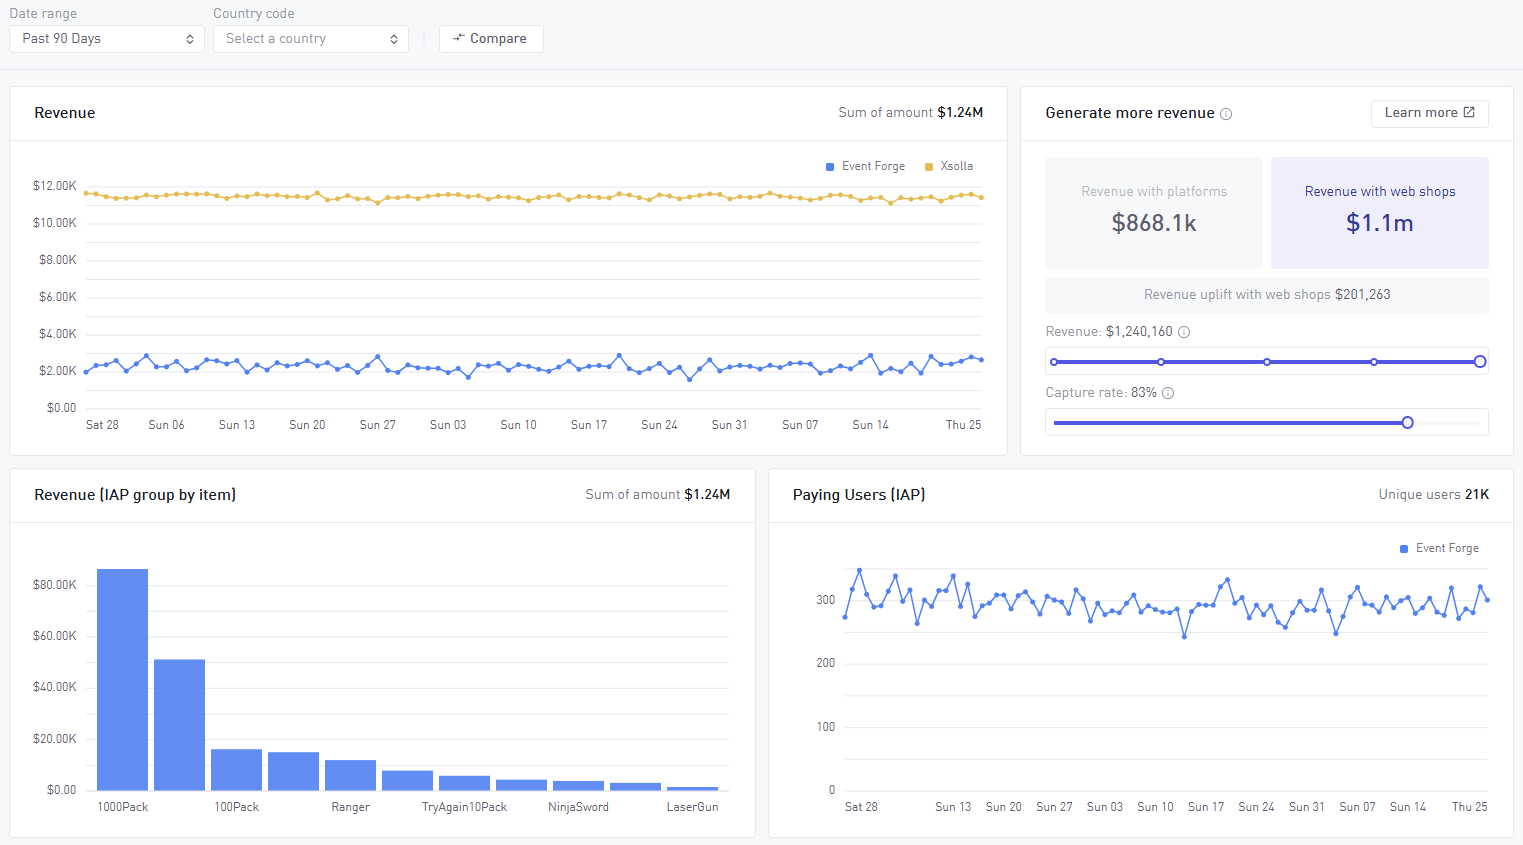The image size is (1523, 845).
Task: Click info icon next to Capture rate 83%
Action: (1168, 393)
